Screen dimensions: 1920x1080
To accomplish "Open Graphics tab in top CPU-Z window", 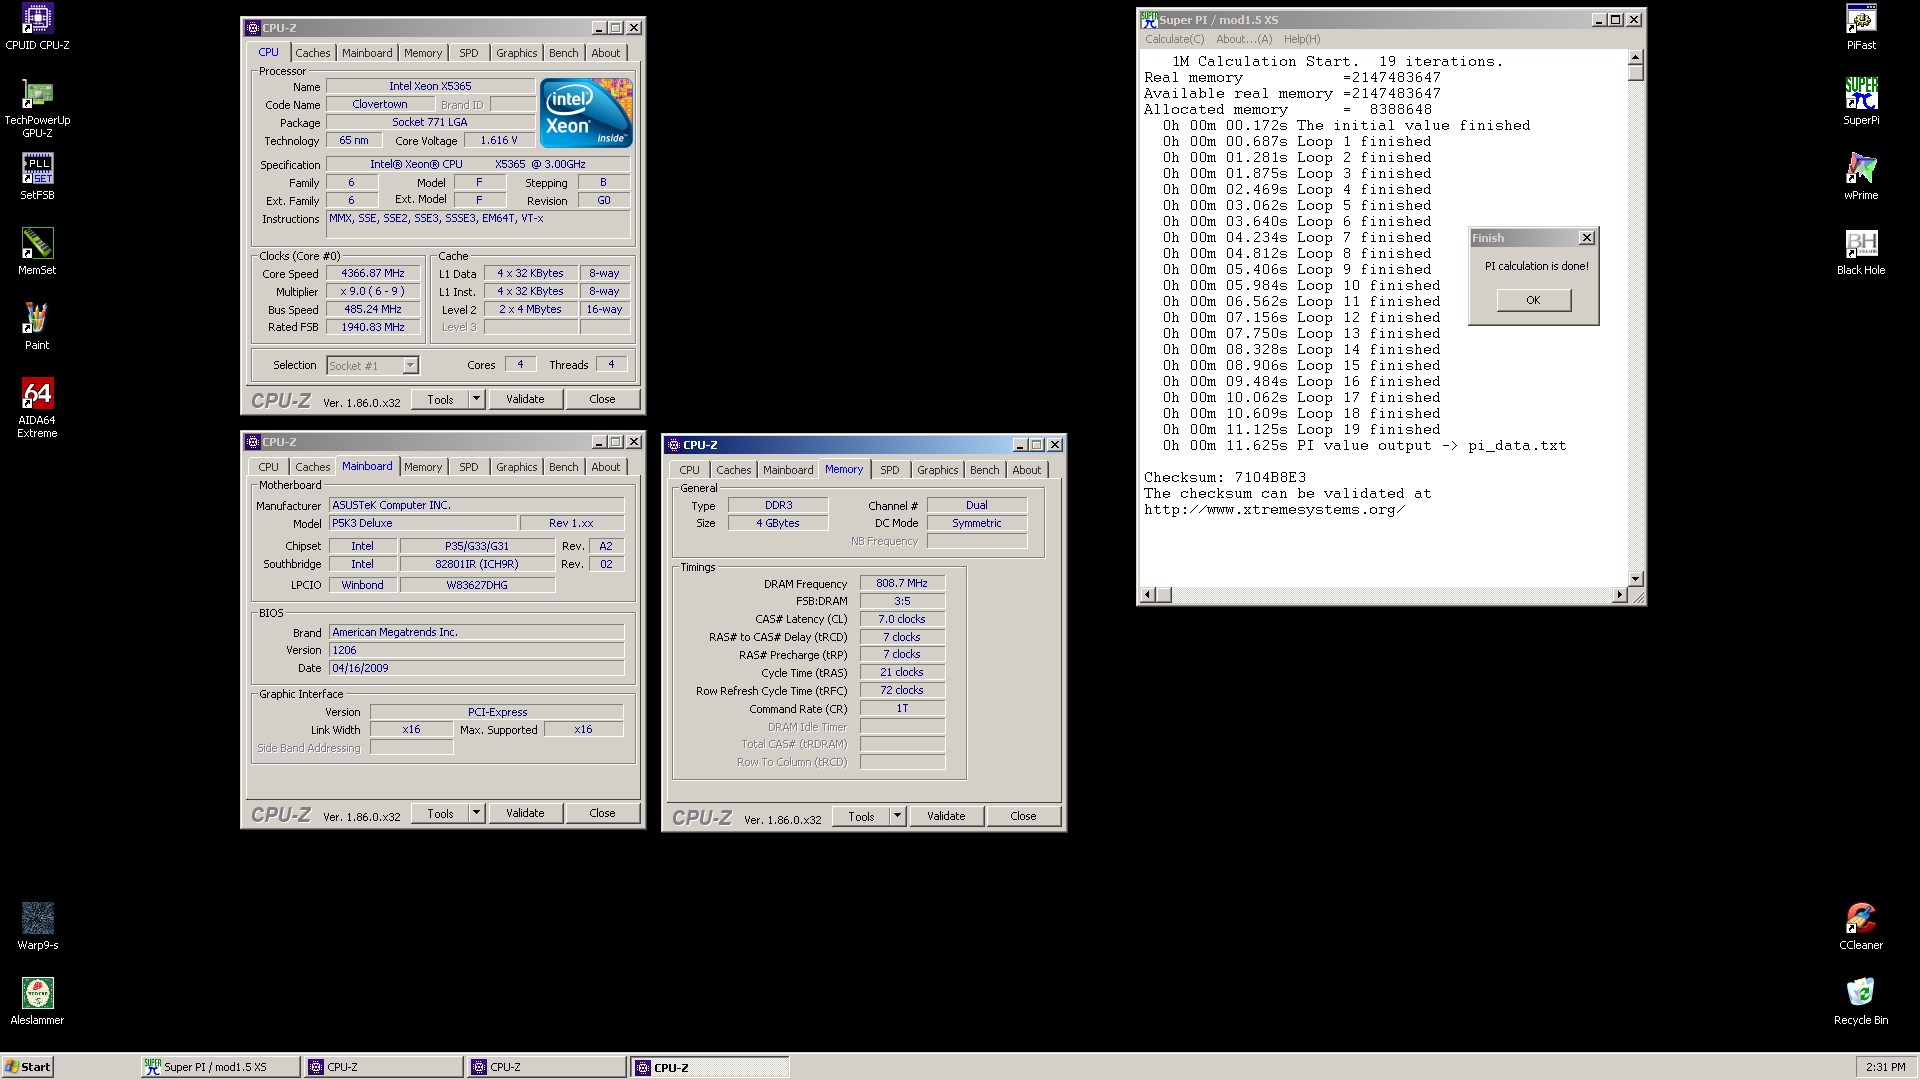I will click(516, 53).
